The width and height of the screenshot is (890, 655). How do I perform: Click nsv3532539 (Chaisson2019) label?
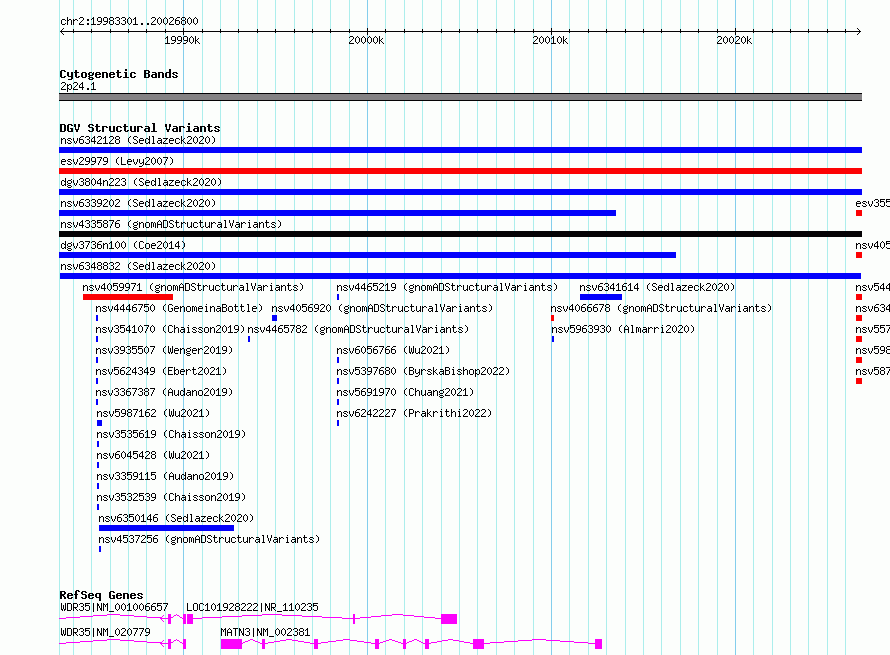click(x=171, y=497)
